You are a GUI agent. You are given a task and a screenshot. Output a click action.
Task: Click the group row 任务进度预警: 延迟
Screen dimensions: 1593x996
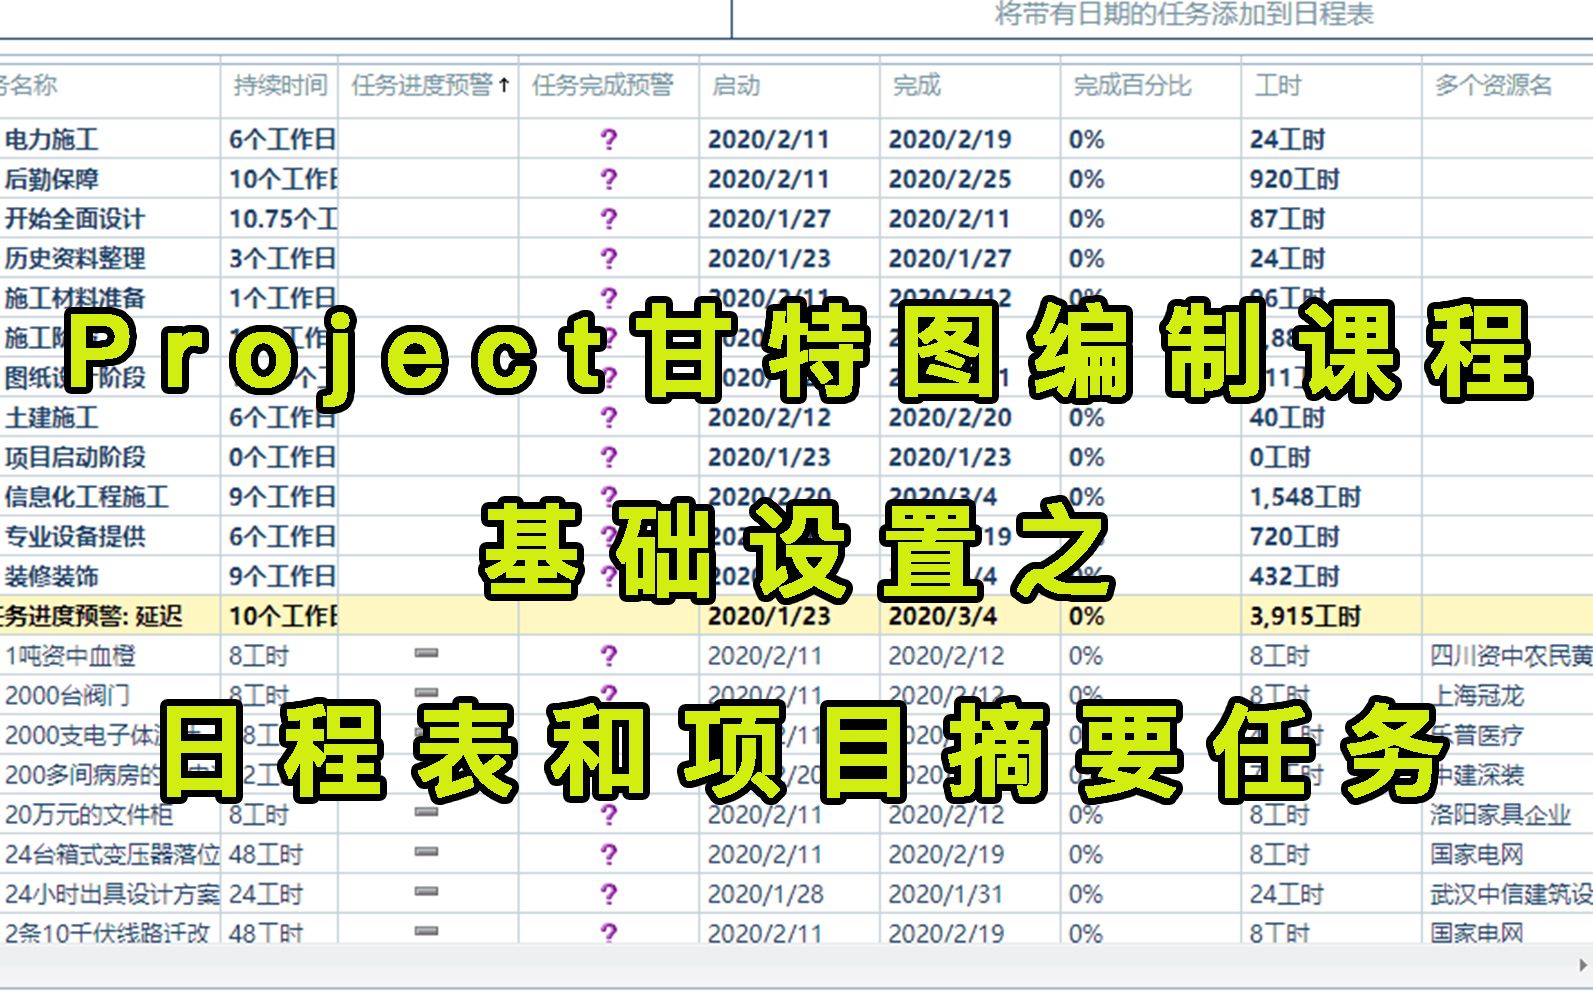(796, 616)
